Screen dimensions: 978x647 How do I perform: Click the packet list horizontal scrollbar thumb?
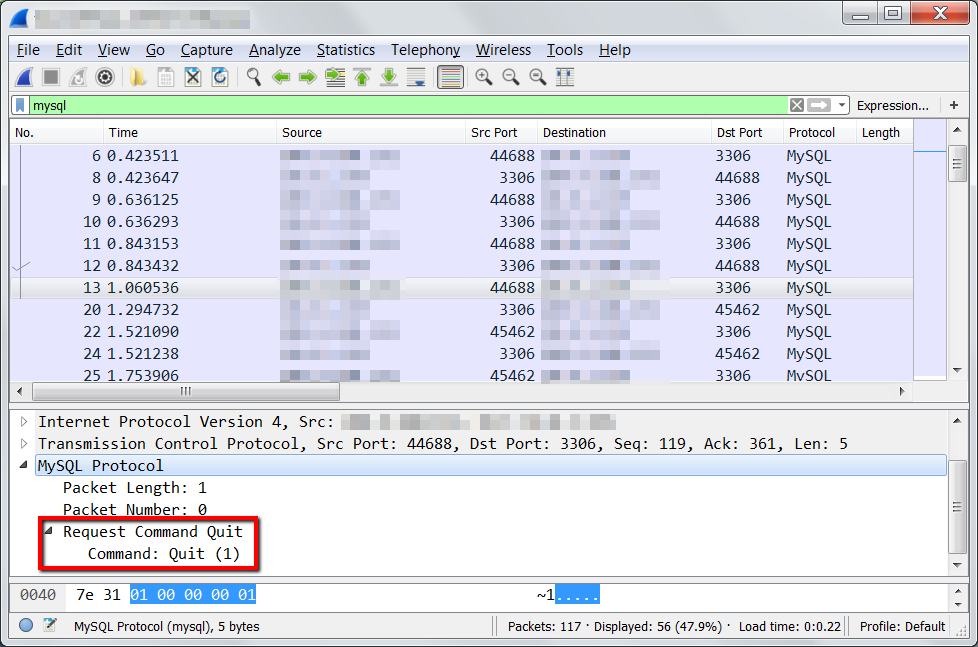[186, 392]
